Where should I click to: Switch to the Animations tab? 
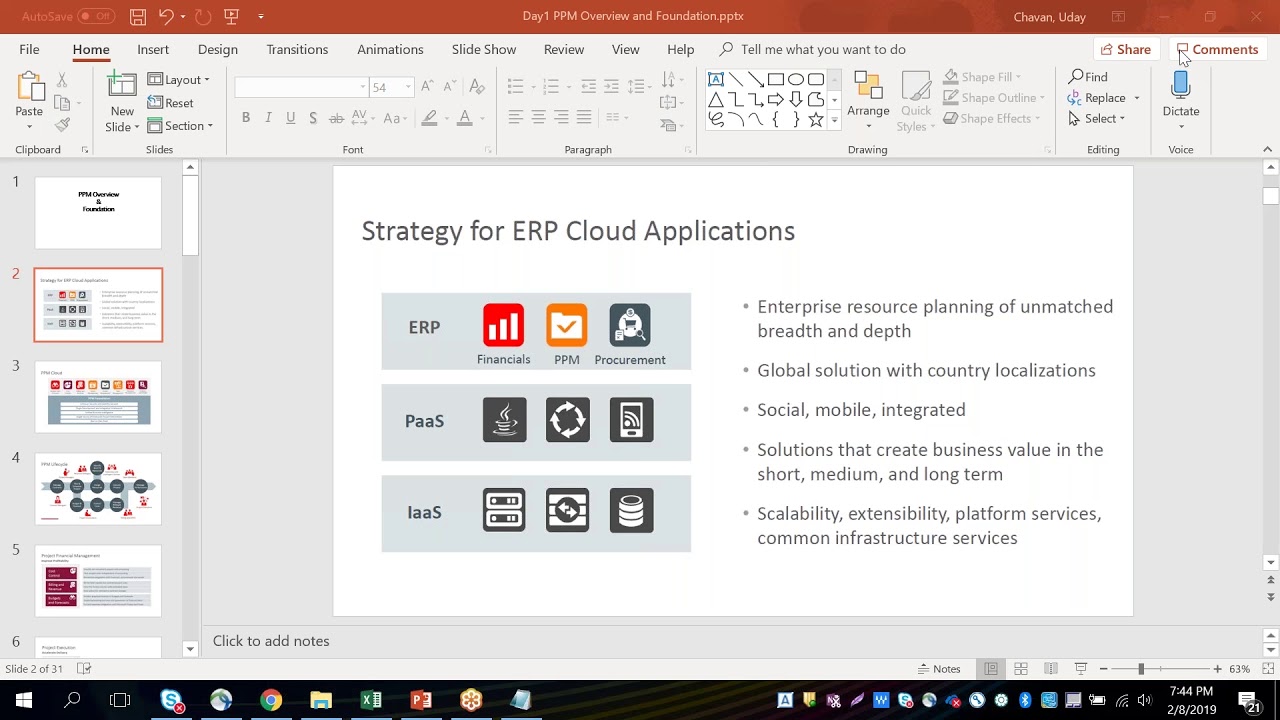coord(390,49)
